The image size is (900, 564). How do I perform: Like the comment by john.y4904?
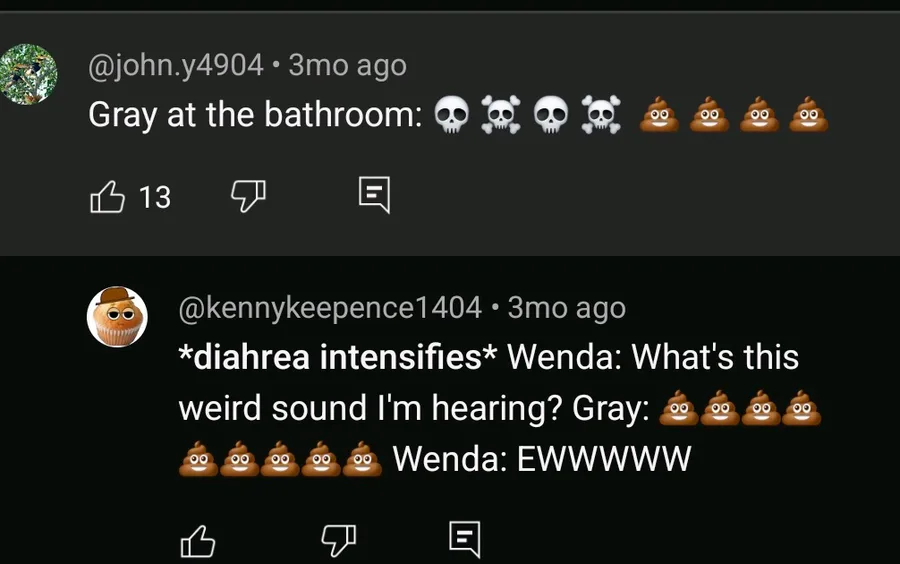pyautogui.click(x=107, y=197)
